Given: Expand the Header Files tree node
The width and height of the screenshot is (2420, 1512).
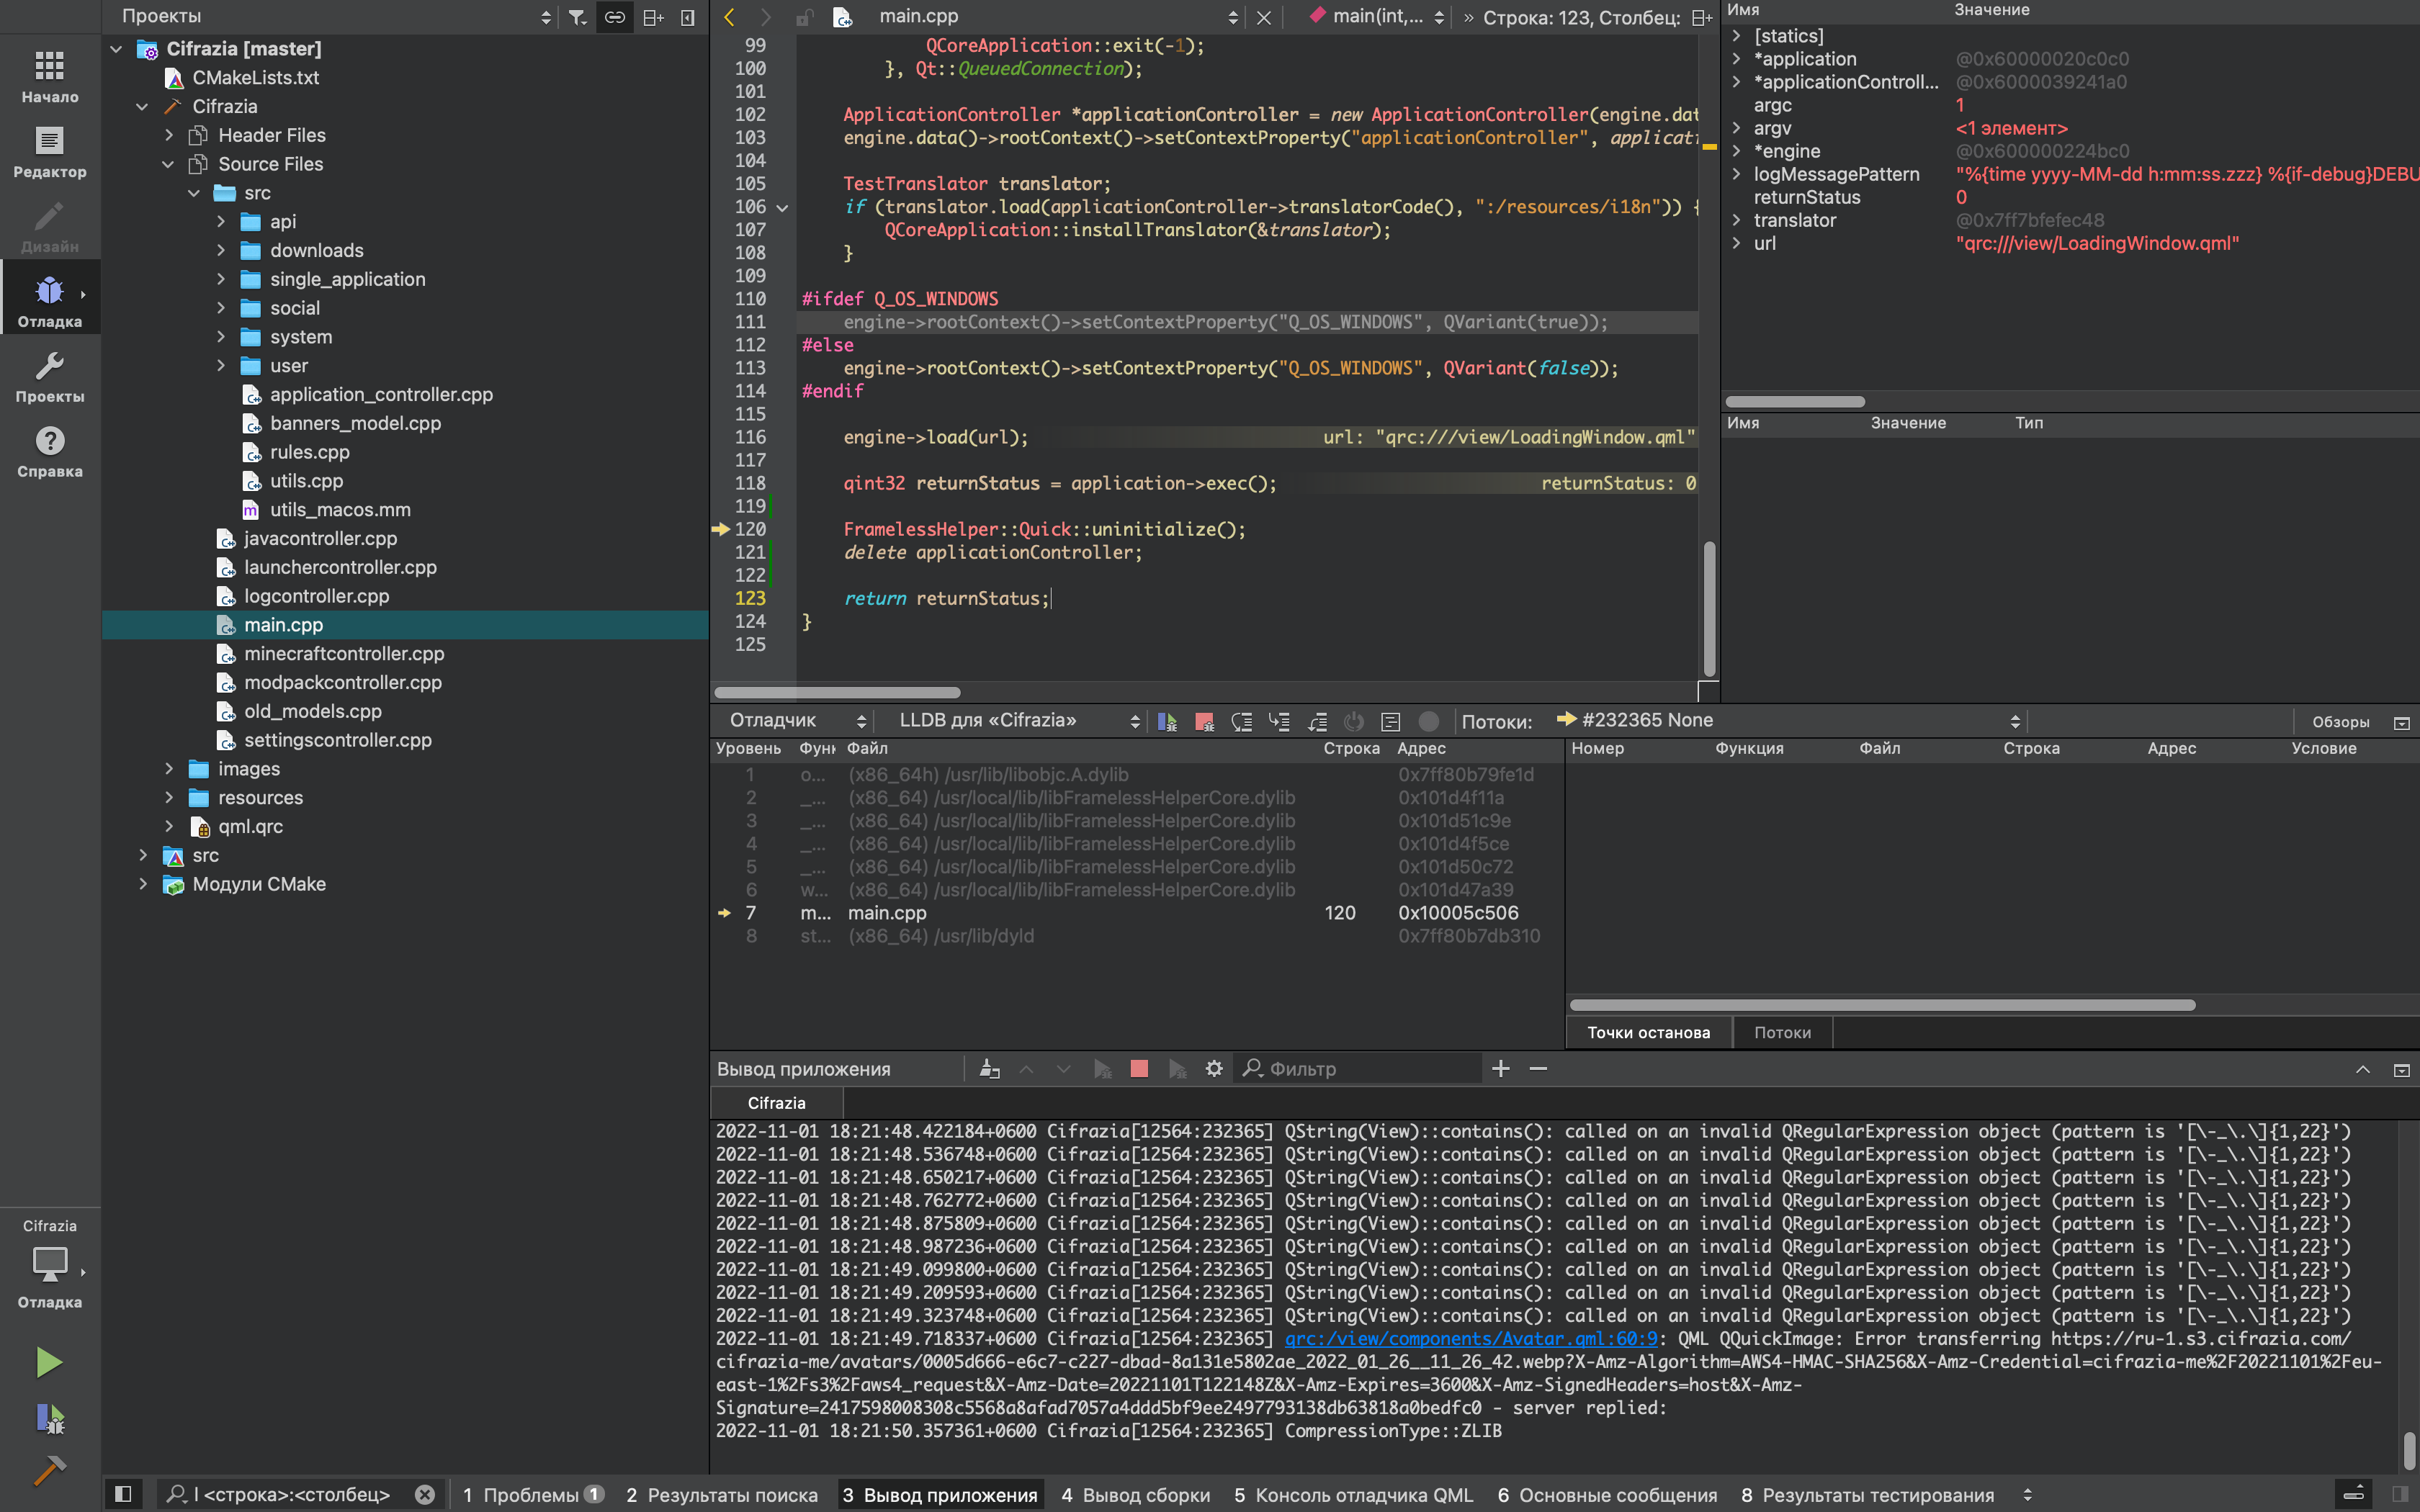Looking at the screenshot, I should (169, 135).
